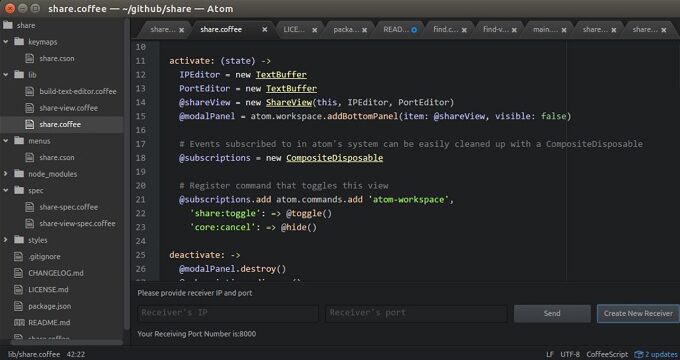The image size is (680, 360).
Task: Click the file icon beside share-view-spec.coffee
Action: pyautogui.click(x=29, y=224)
